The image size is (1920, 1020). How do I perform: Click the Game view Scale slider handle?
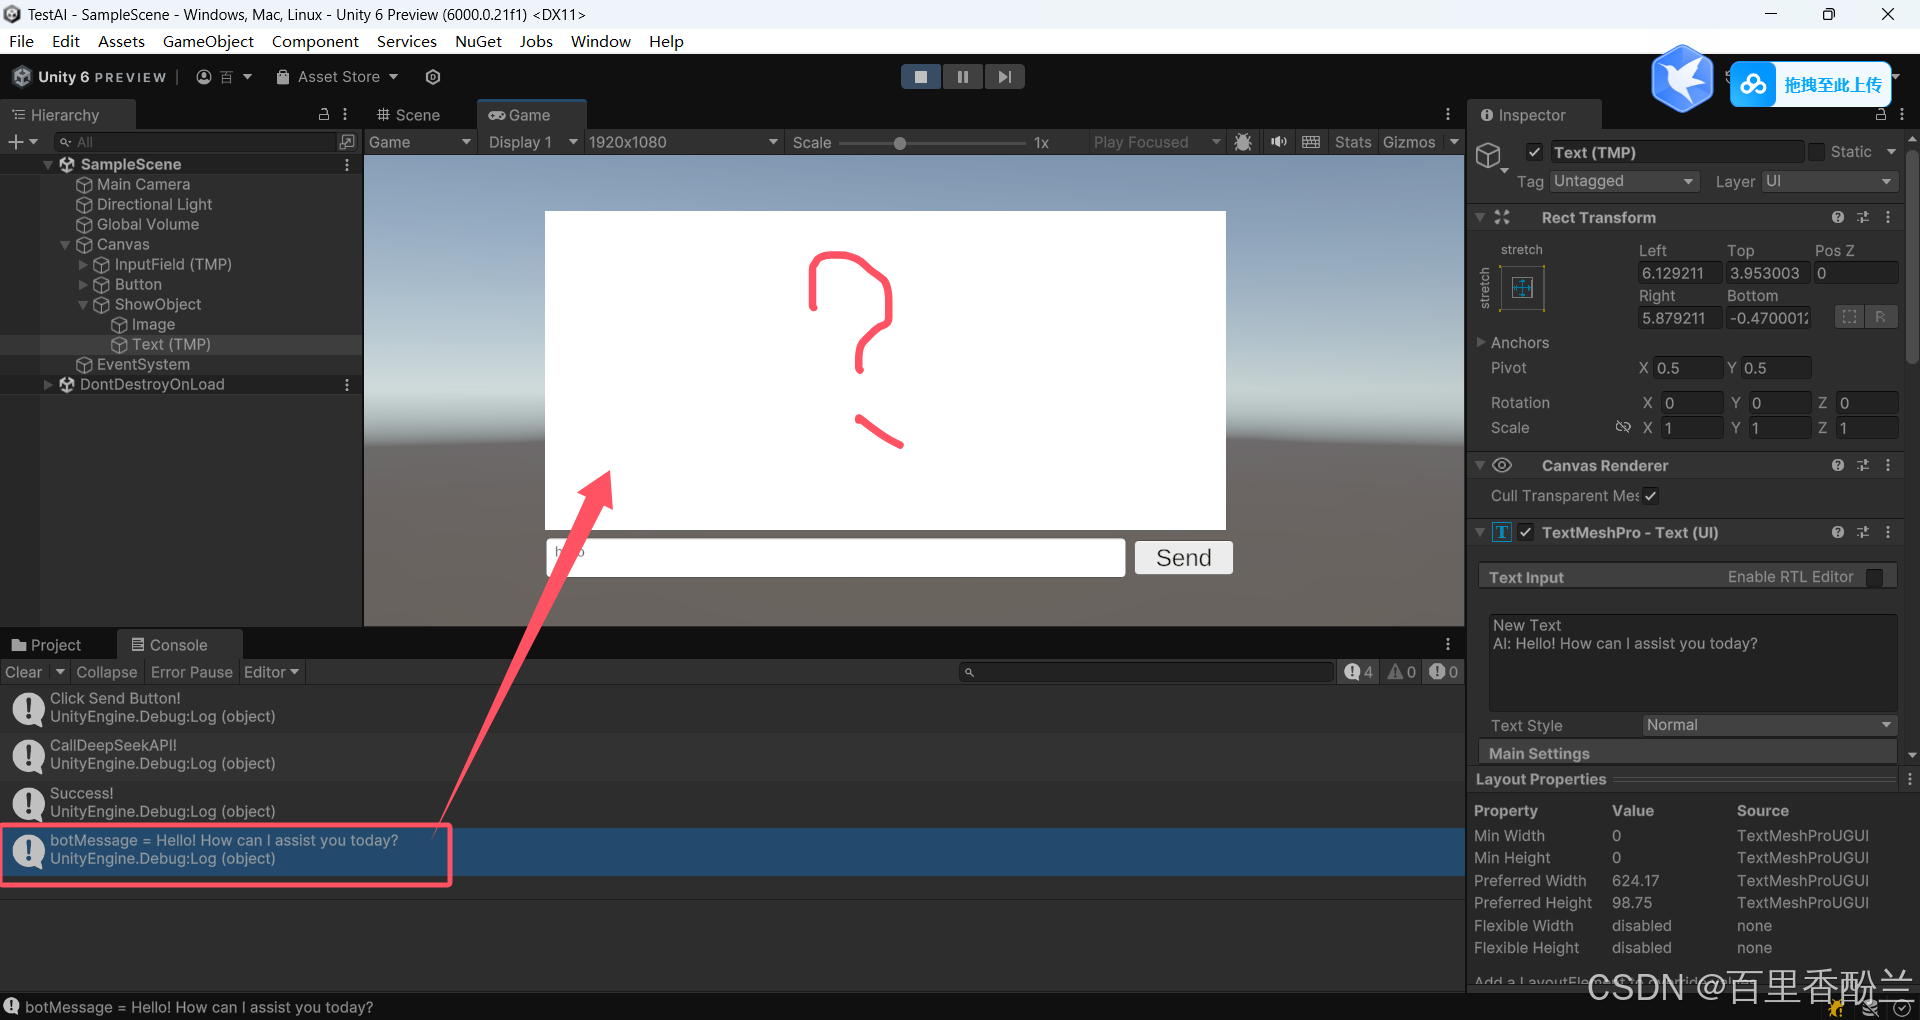(900, 143)
